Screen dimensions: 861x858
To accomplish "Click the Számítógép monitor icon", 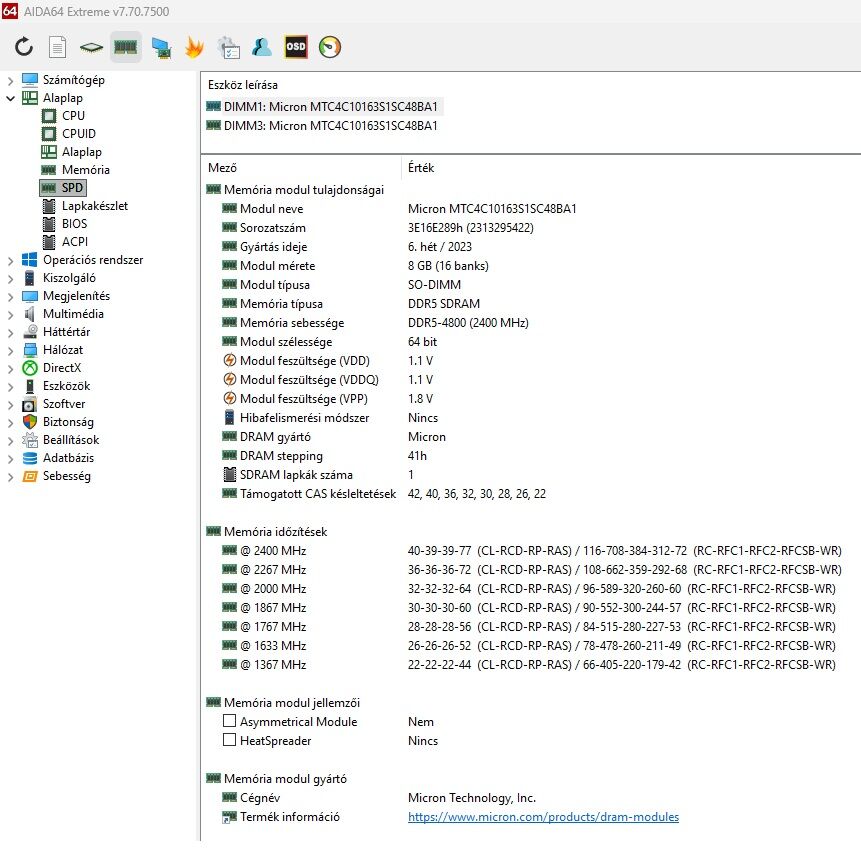I will point(30,80).
